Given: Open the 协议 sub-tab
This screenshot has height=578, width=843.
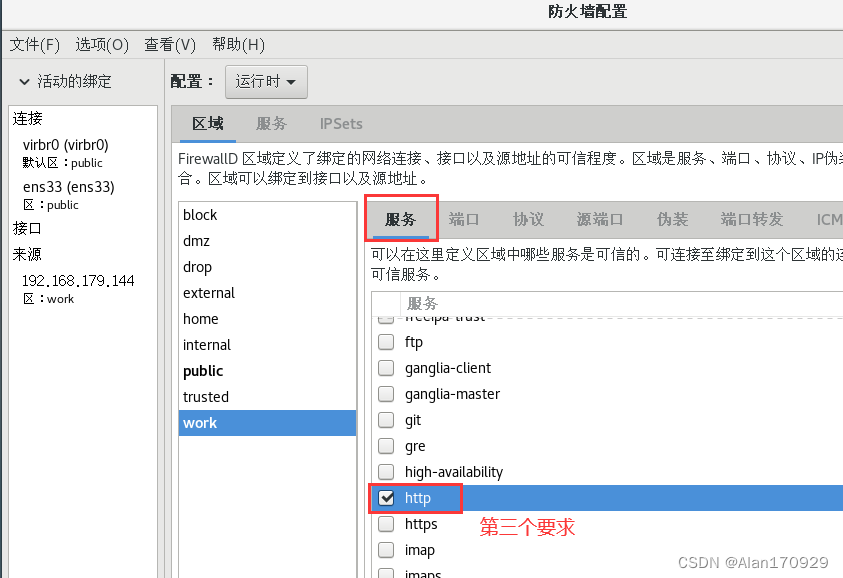Looking at the screenshot, I should point(528,219).
